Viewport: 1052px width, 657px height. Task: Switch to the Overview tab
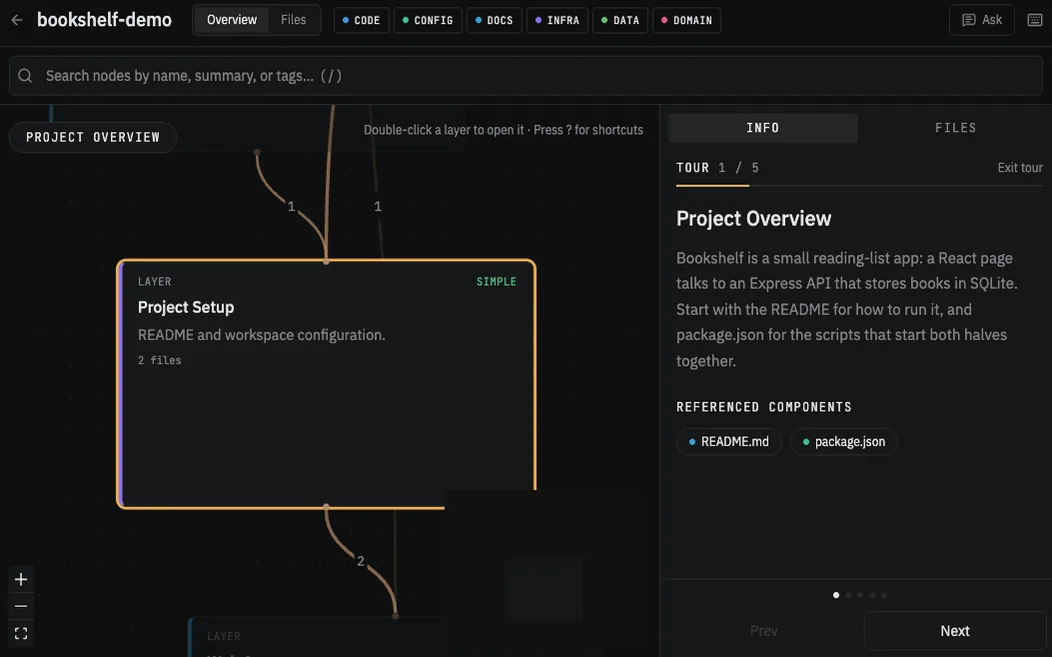[231, 20]
